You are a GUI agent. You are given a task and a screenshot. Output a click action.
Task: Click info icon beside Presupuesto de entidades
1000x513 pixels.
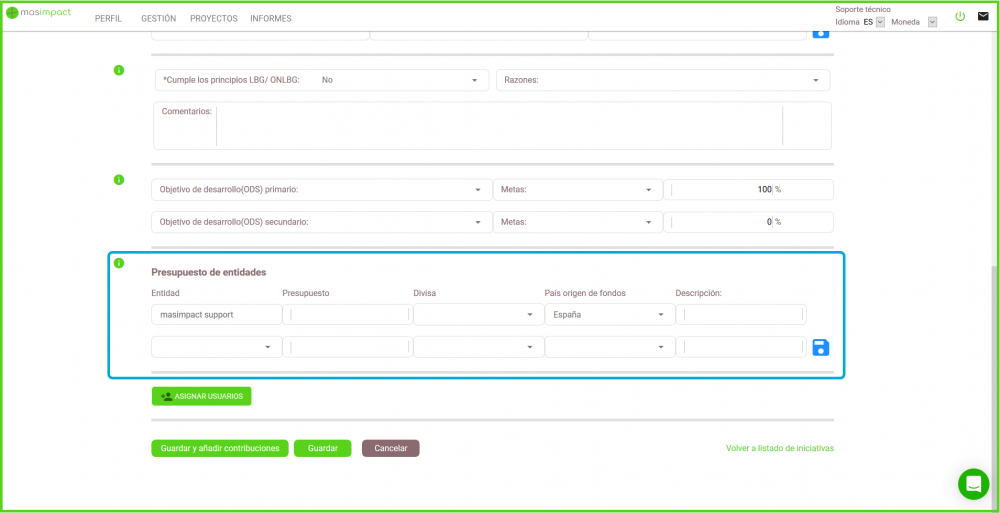[119, 263]
